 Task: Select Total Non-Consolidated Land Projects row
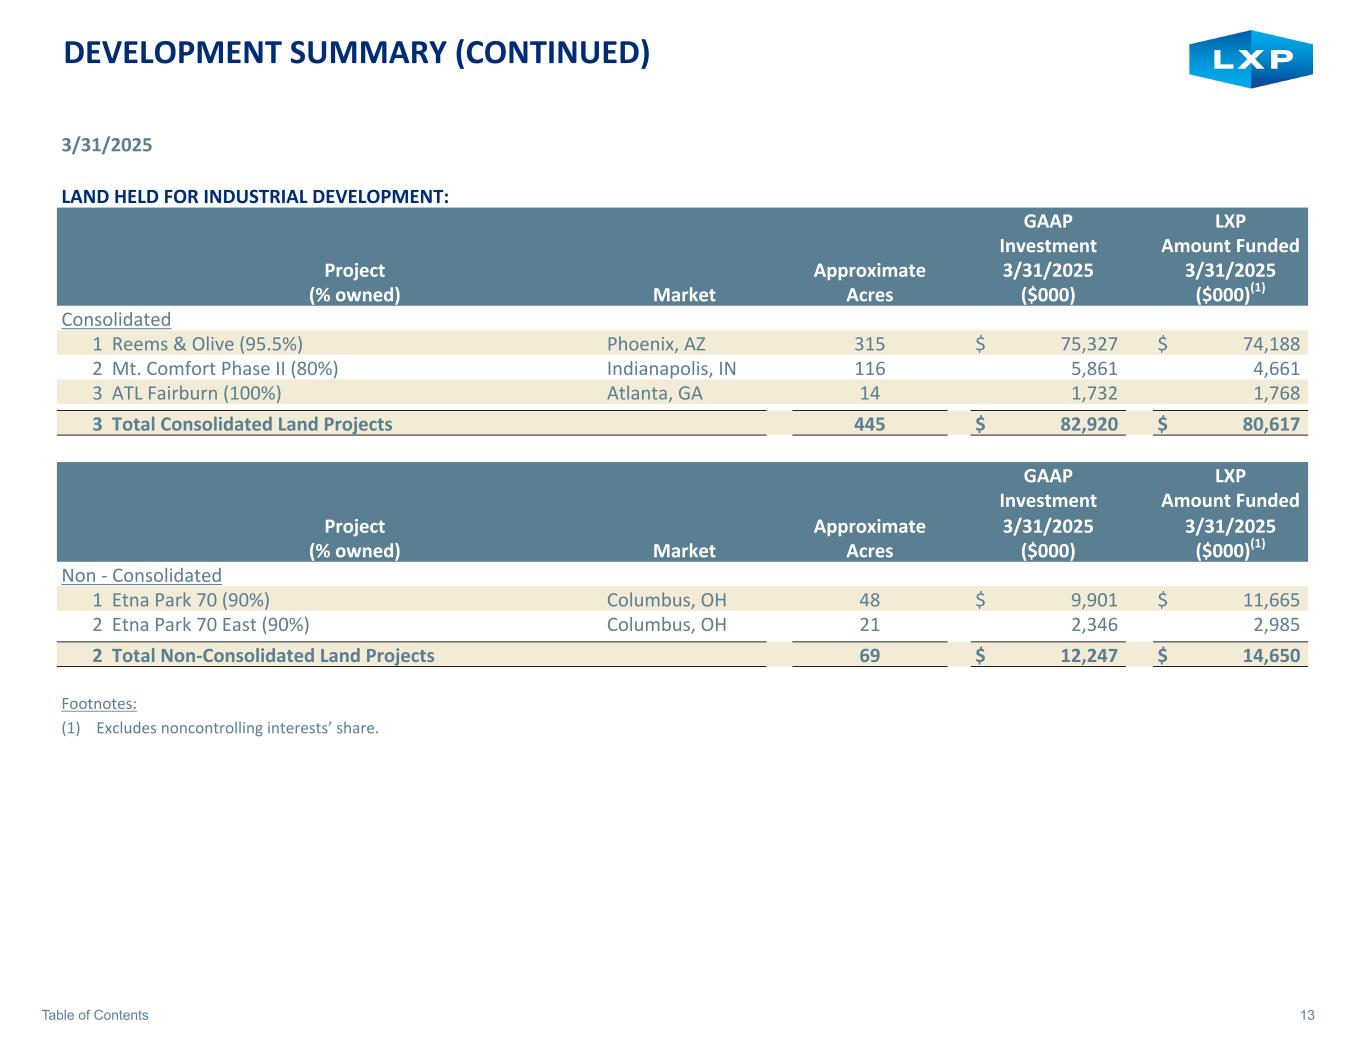[x=272, y=656]
